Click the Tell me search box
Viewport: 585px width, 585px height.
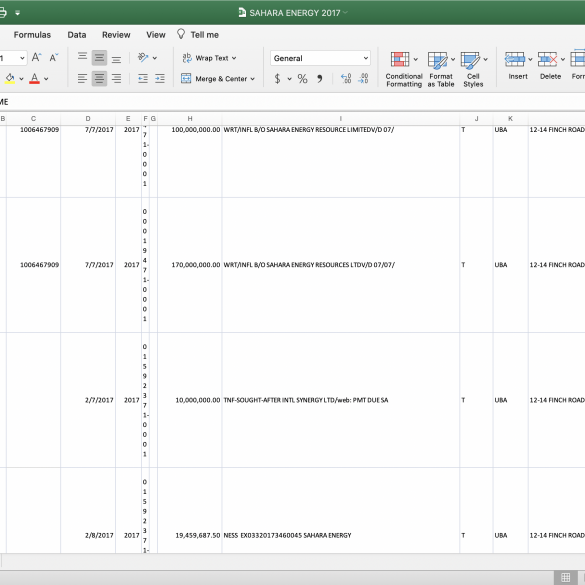(198, 35)
